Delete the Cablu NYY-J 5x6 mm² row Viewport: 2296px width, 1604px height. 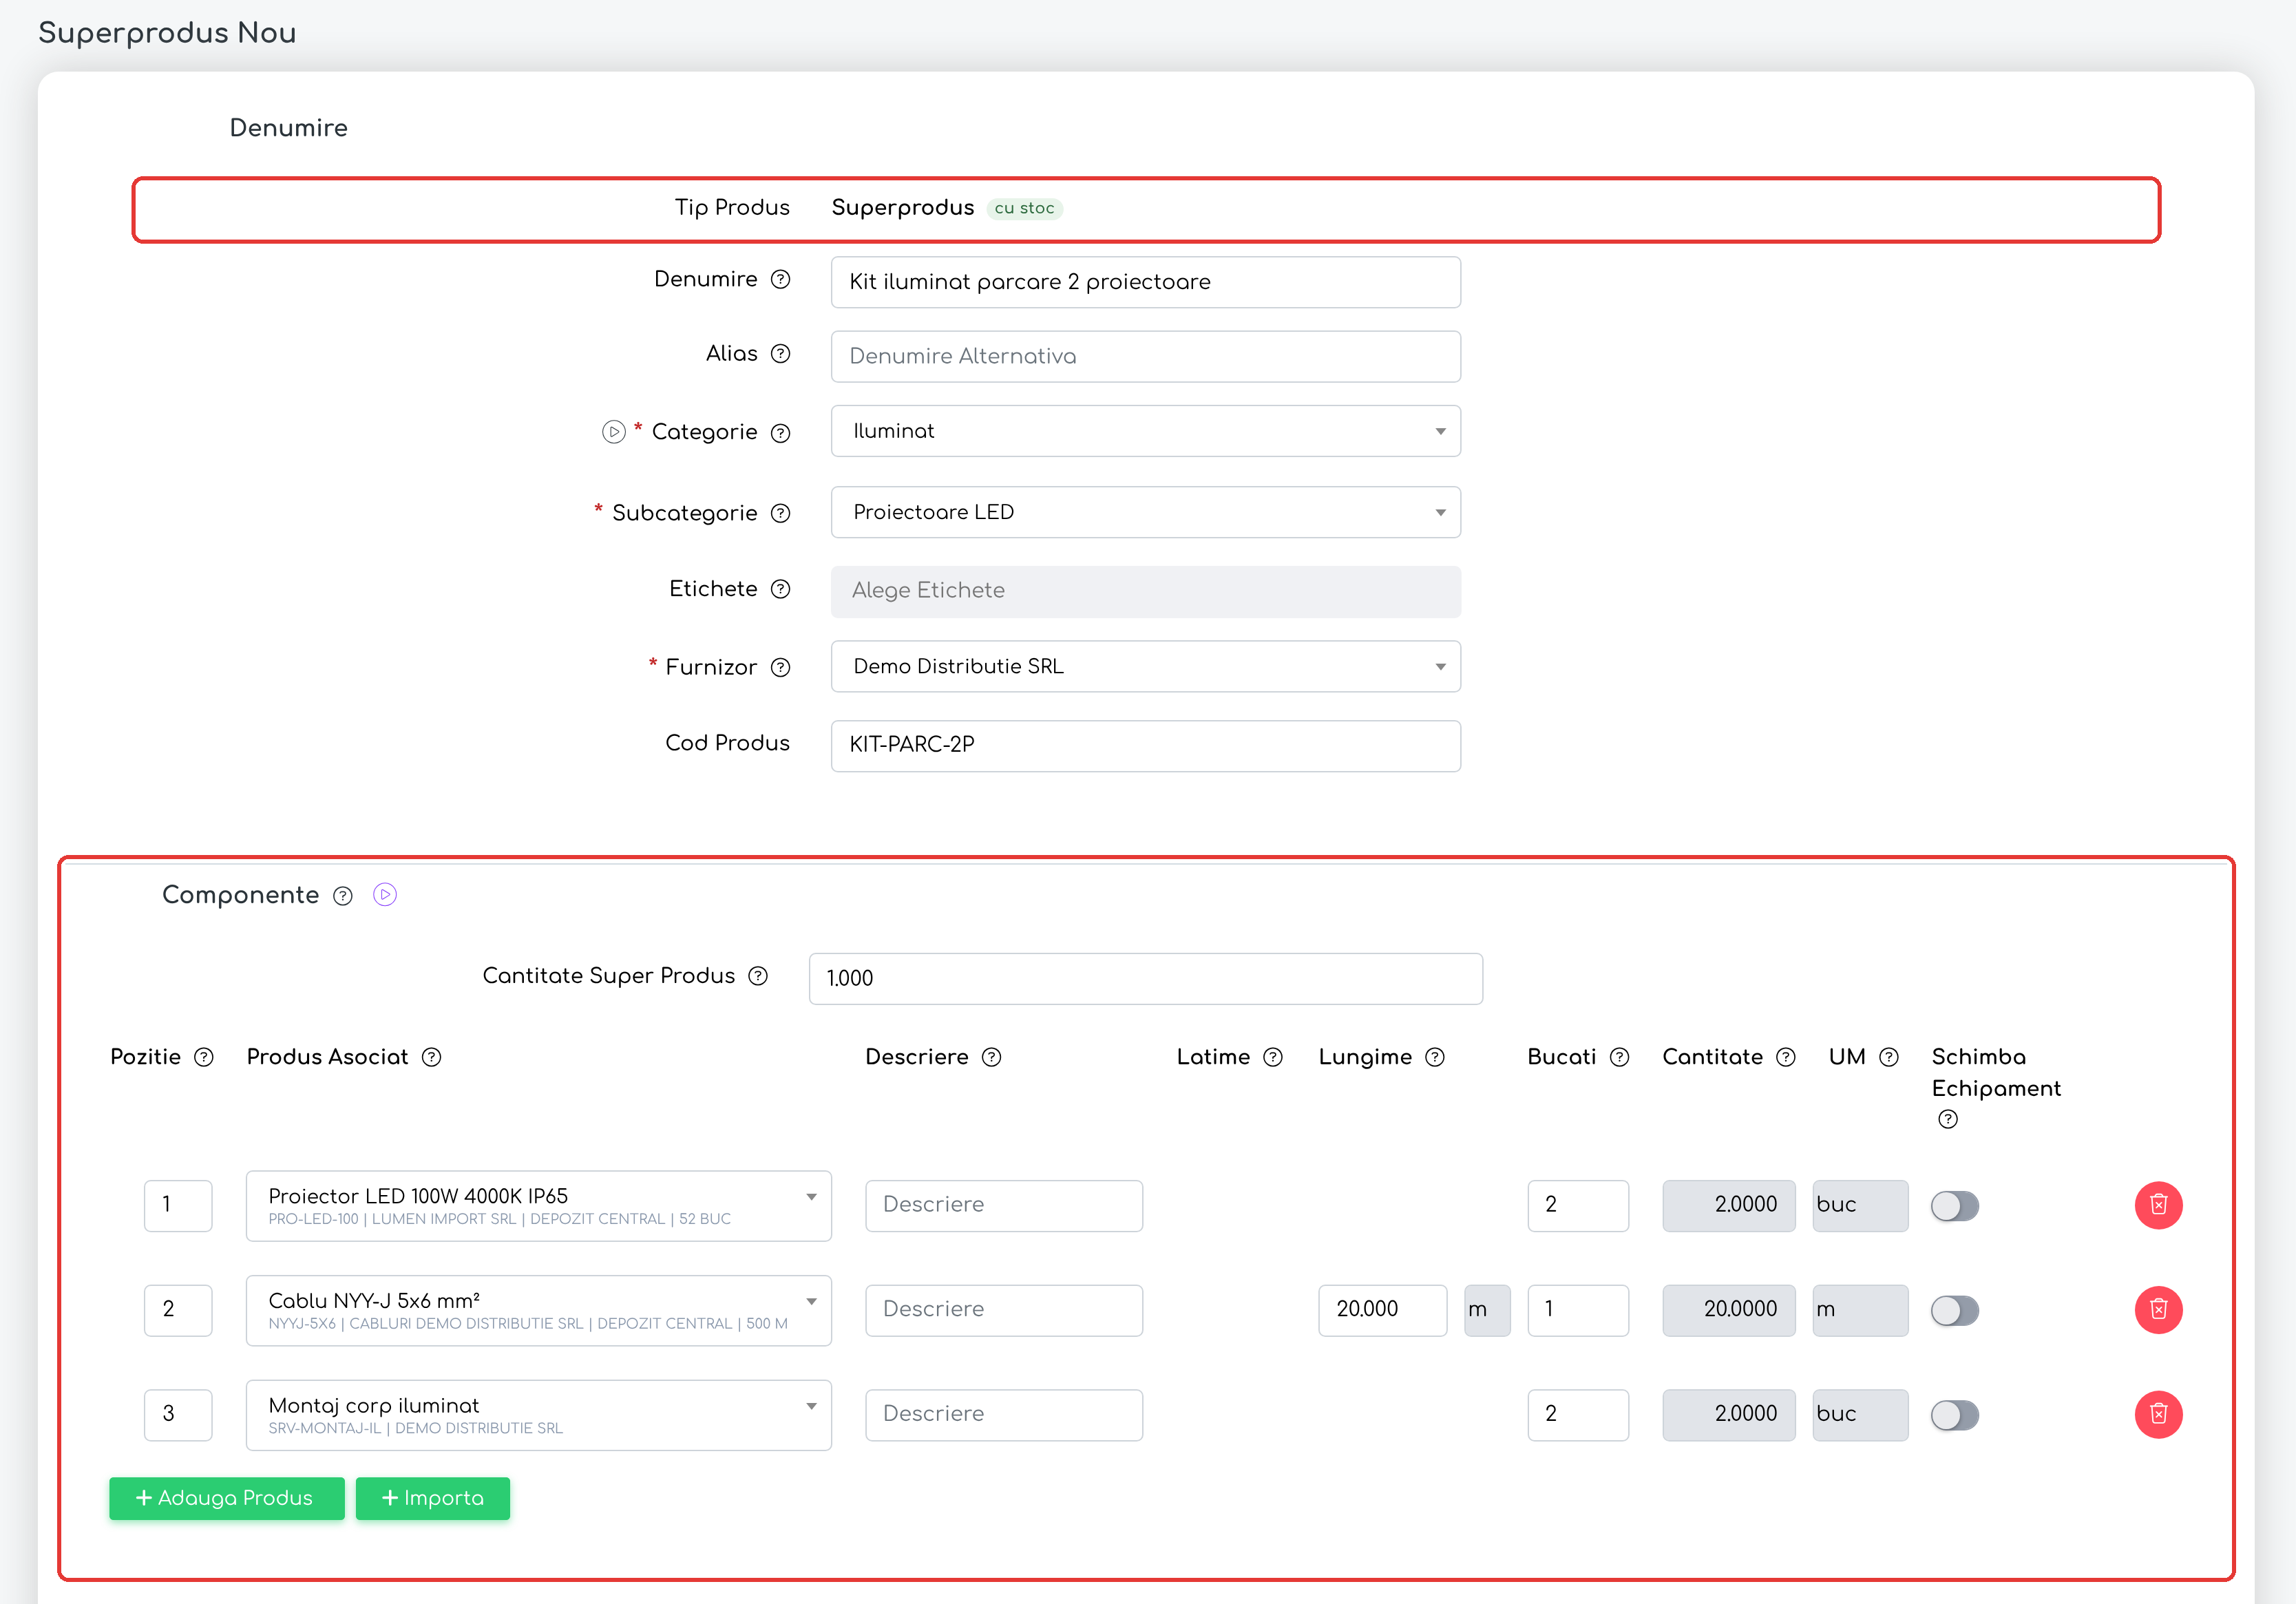(2158, 1310)
